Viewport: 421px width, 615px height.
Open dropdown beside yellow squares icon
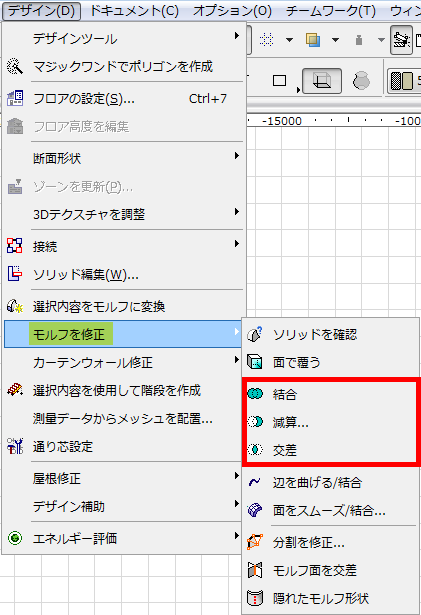[x=335, y=40]
